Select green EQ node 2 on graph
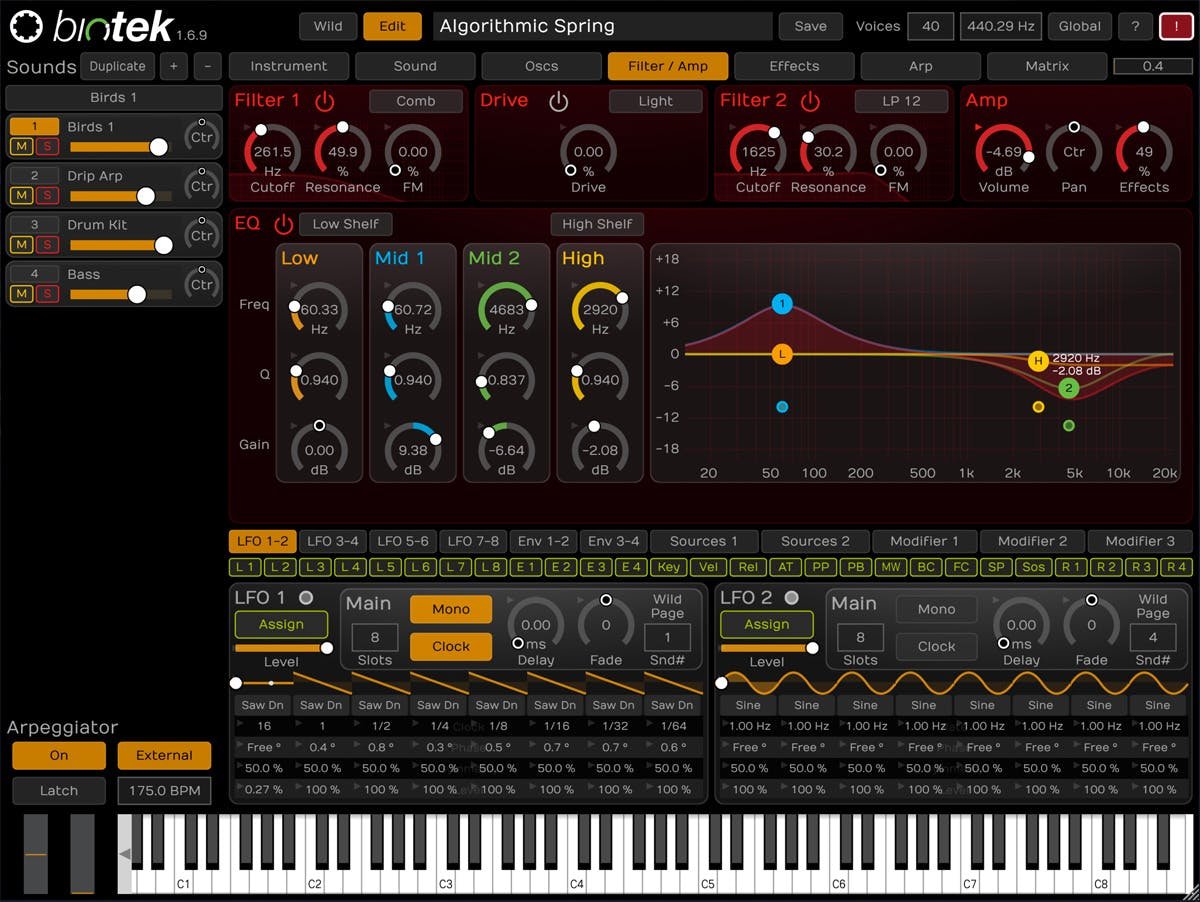 [1069, 388]
